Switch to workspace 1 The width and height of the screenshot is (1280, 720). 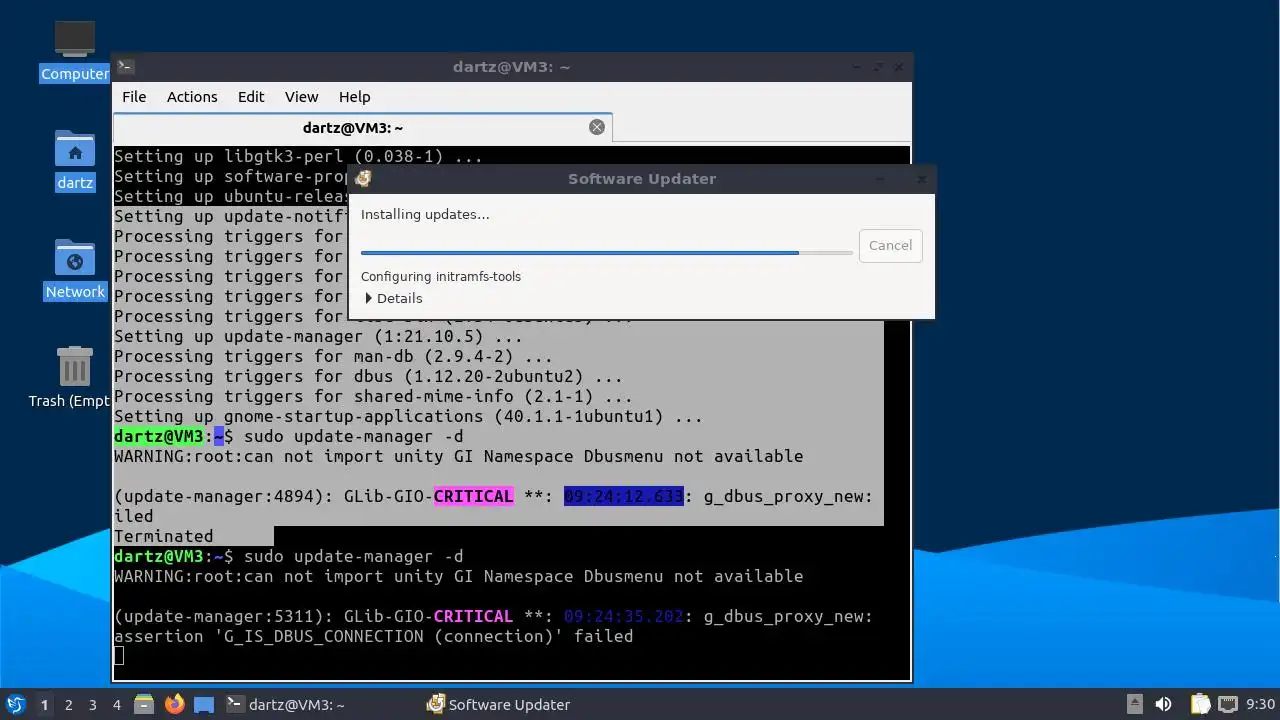coord(44,704)
